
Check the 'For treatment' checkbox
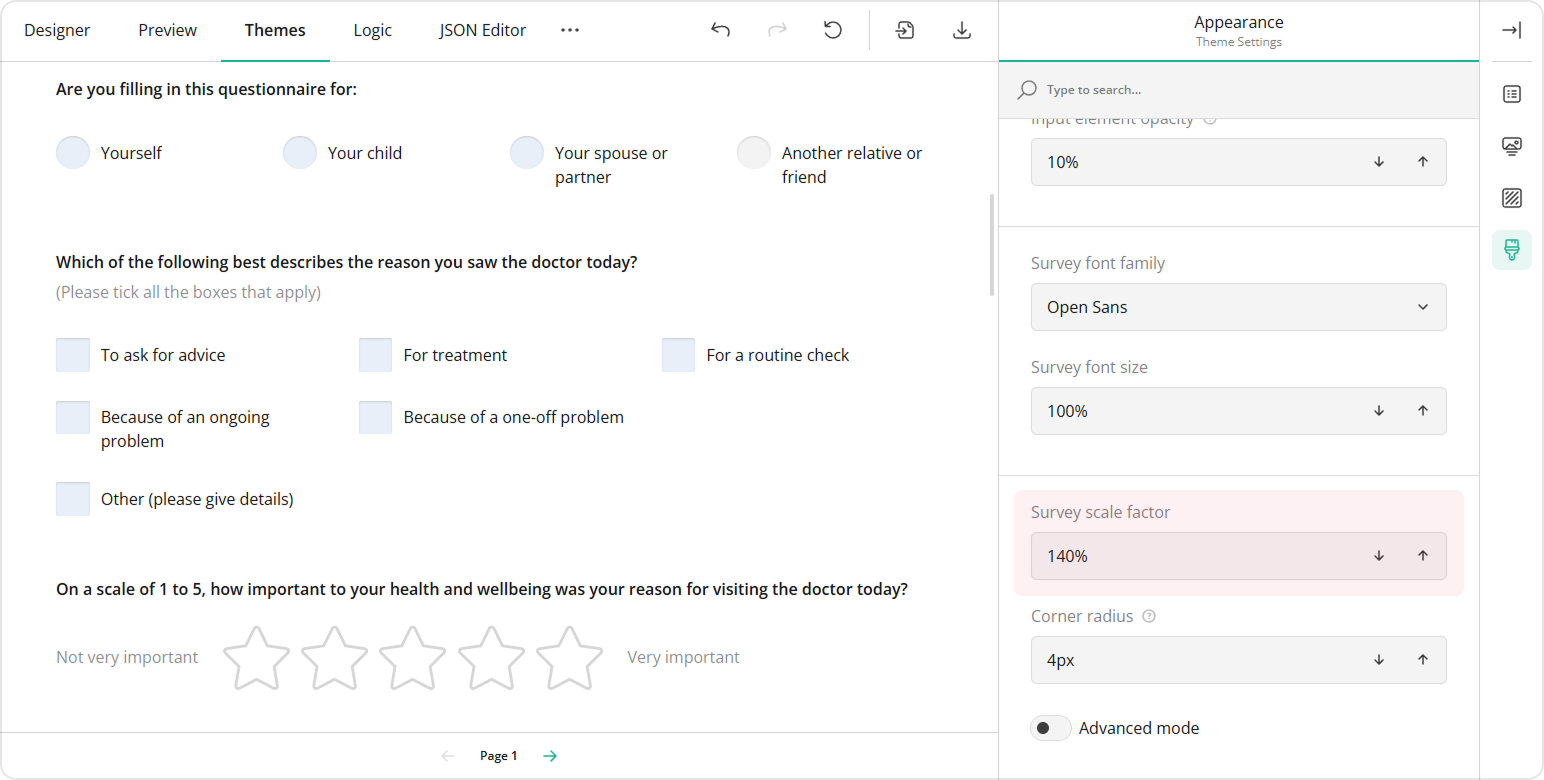point(375,355)
